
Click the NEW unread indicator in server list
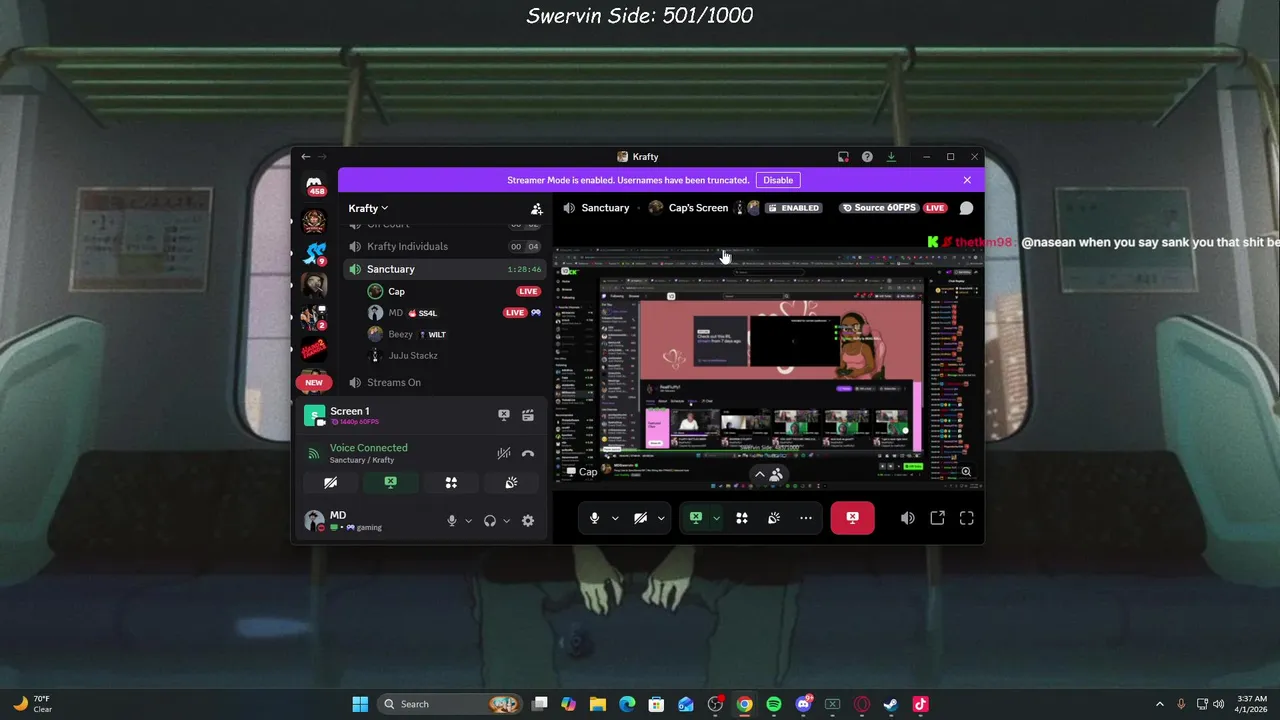[x=314, y=382]
